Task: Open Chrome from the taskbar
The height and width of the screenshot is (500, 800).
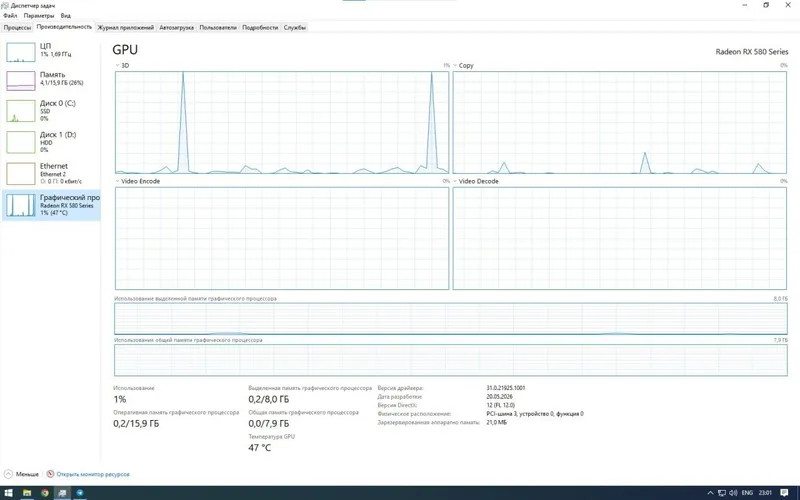Action: pos(45,493)
